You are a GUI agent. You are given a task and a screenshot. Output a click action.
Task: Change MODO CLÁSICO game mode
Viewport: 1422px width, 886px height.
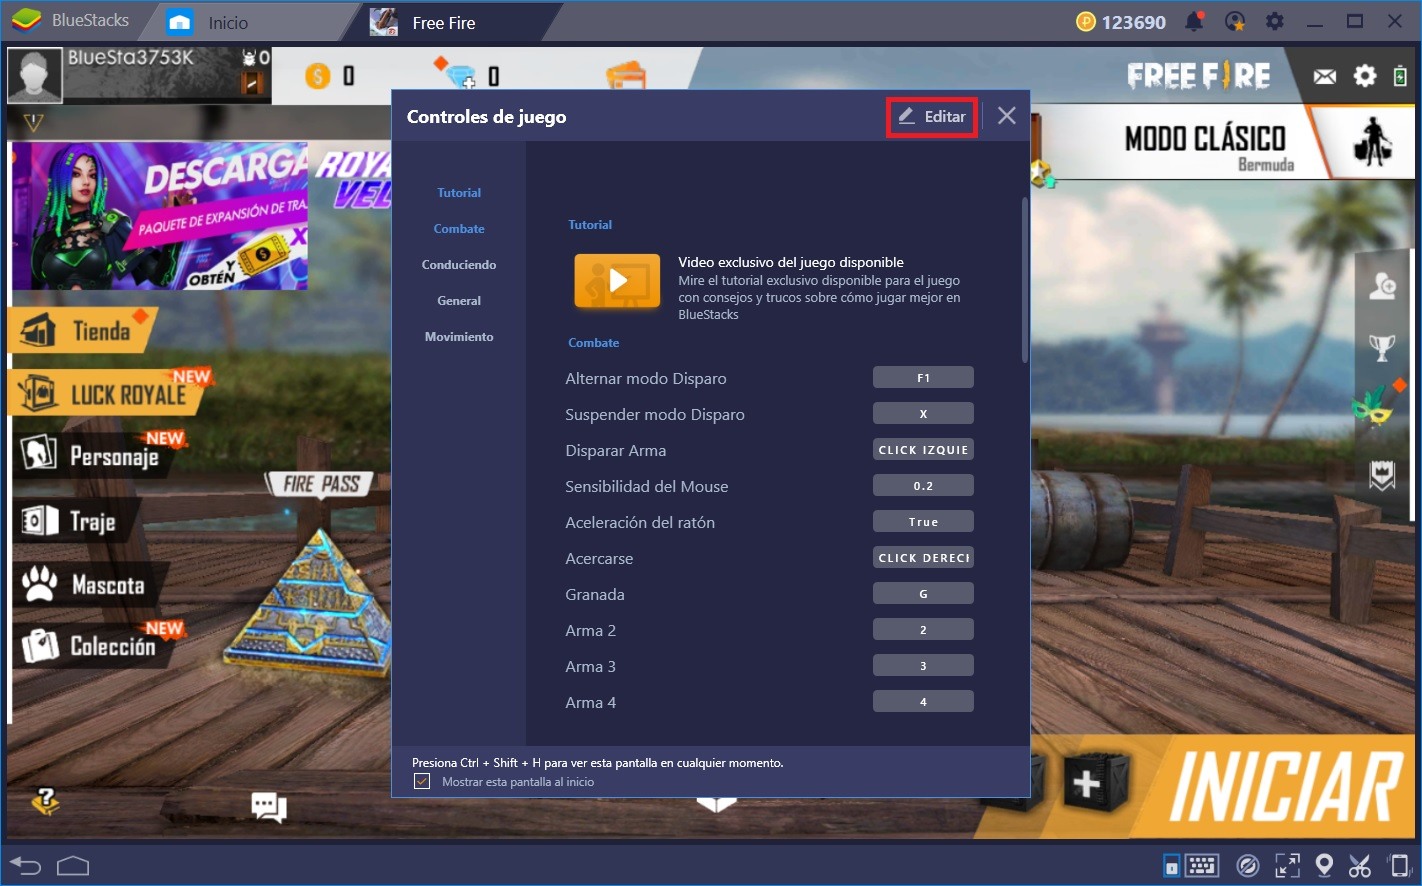click(x=1220, y=143)
